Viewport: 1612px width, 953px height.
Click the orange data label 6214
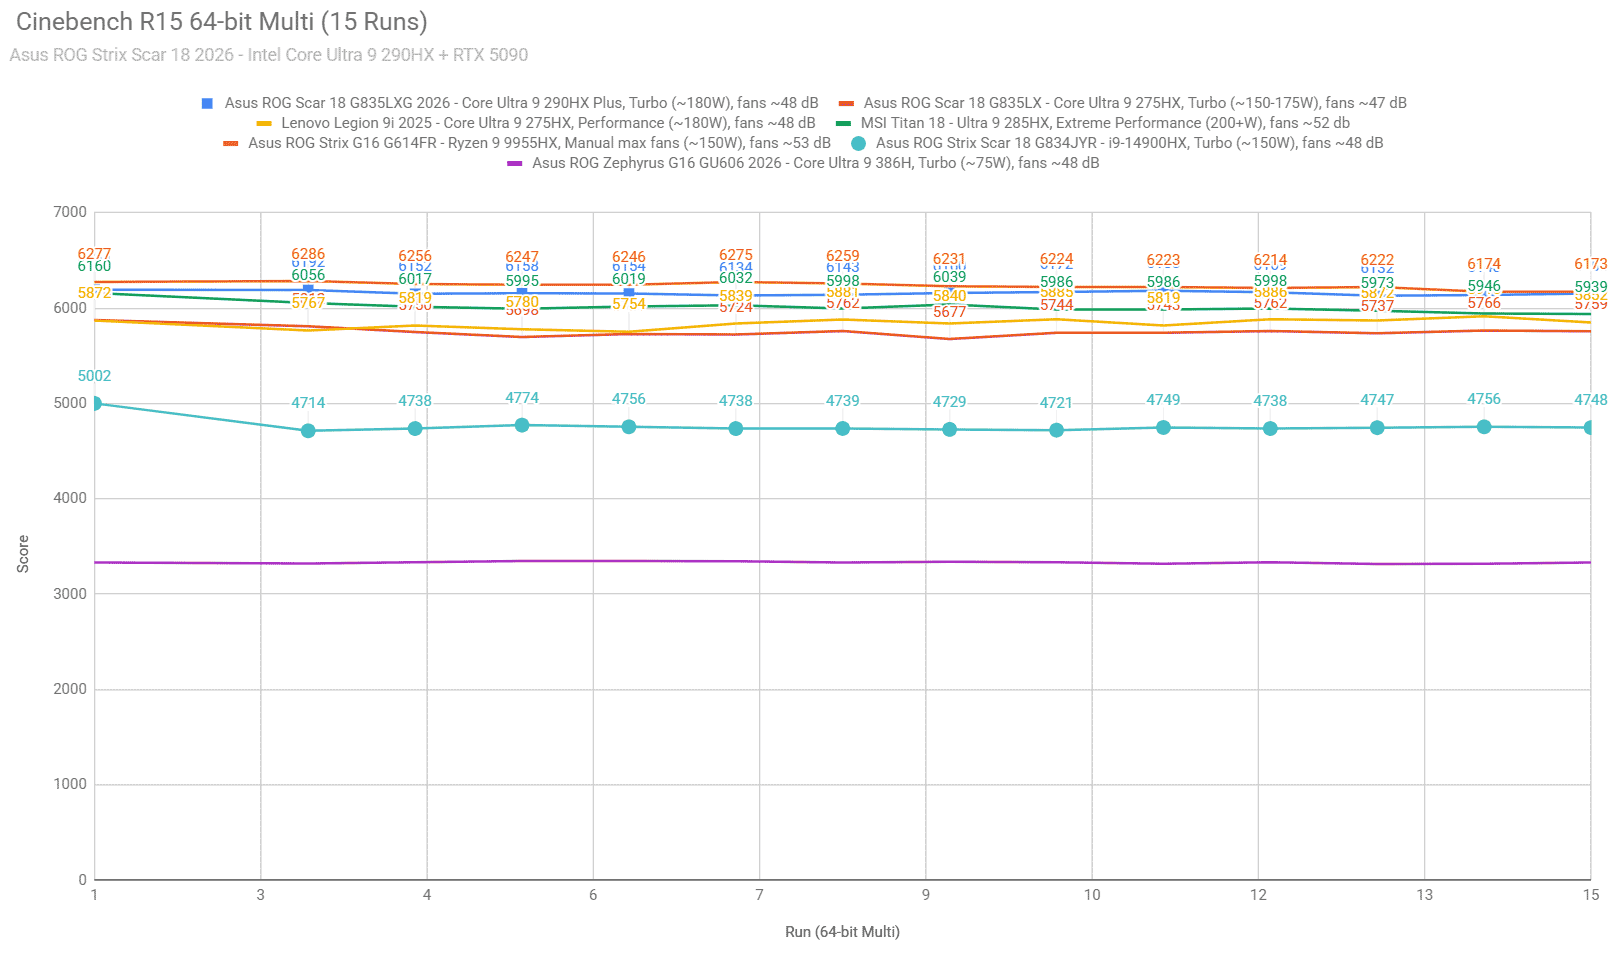pos(1271,260)
